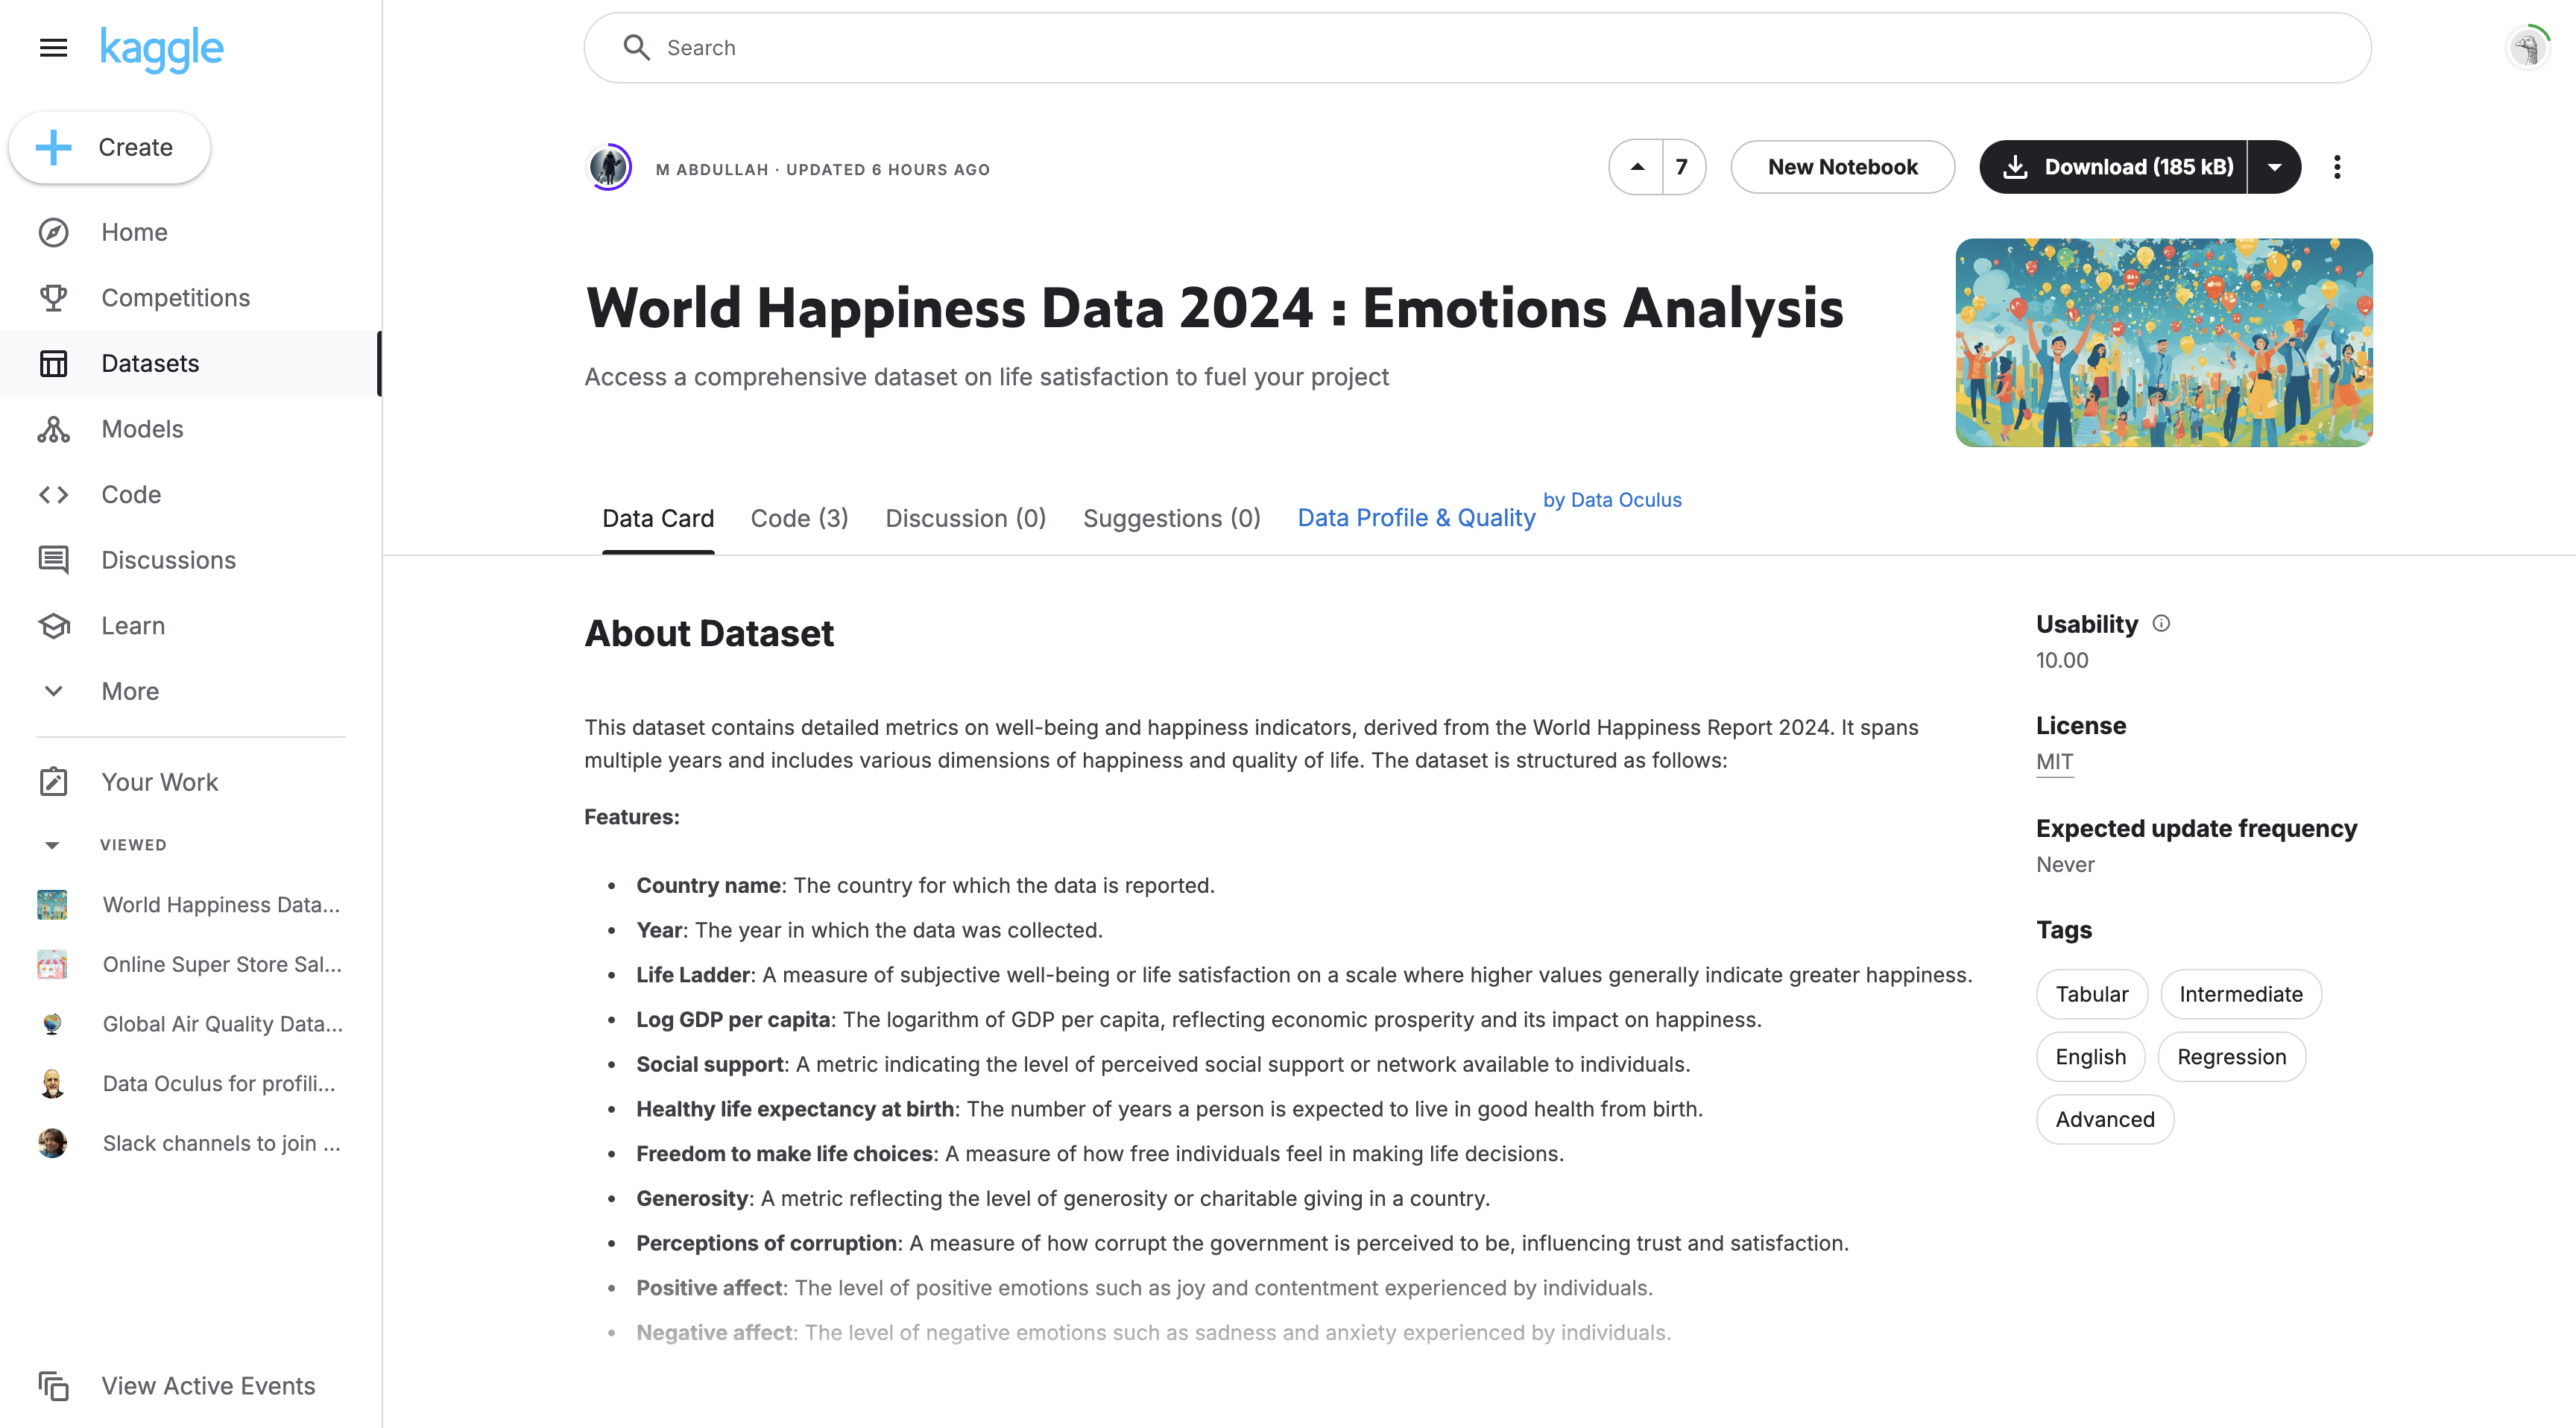Click the vote count 7
Image resolution: width=2576 pixels, height=1428 pixels.
pos(1682,167)
